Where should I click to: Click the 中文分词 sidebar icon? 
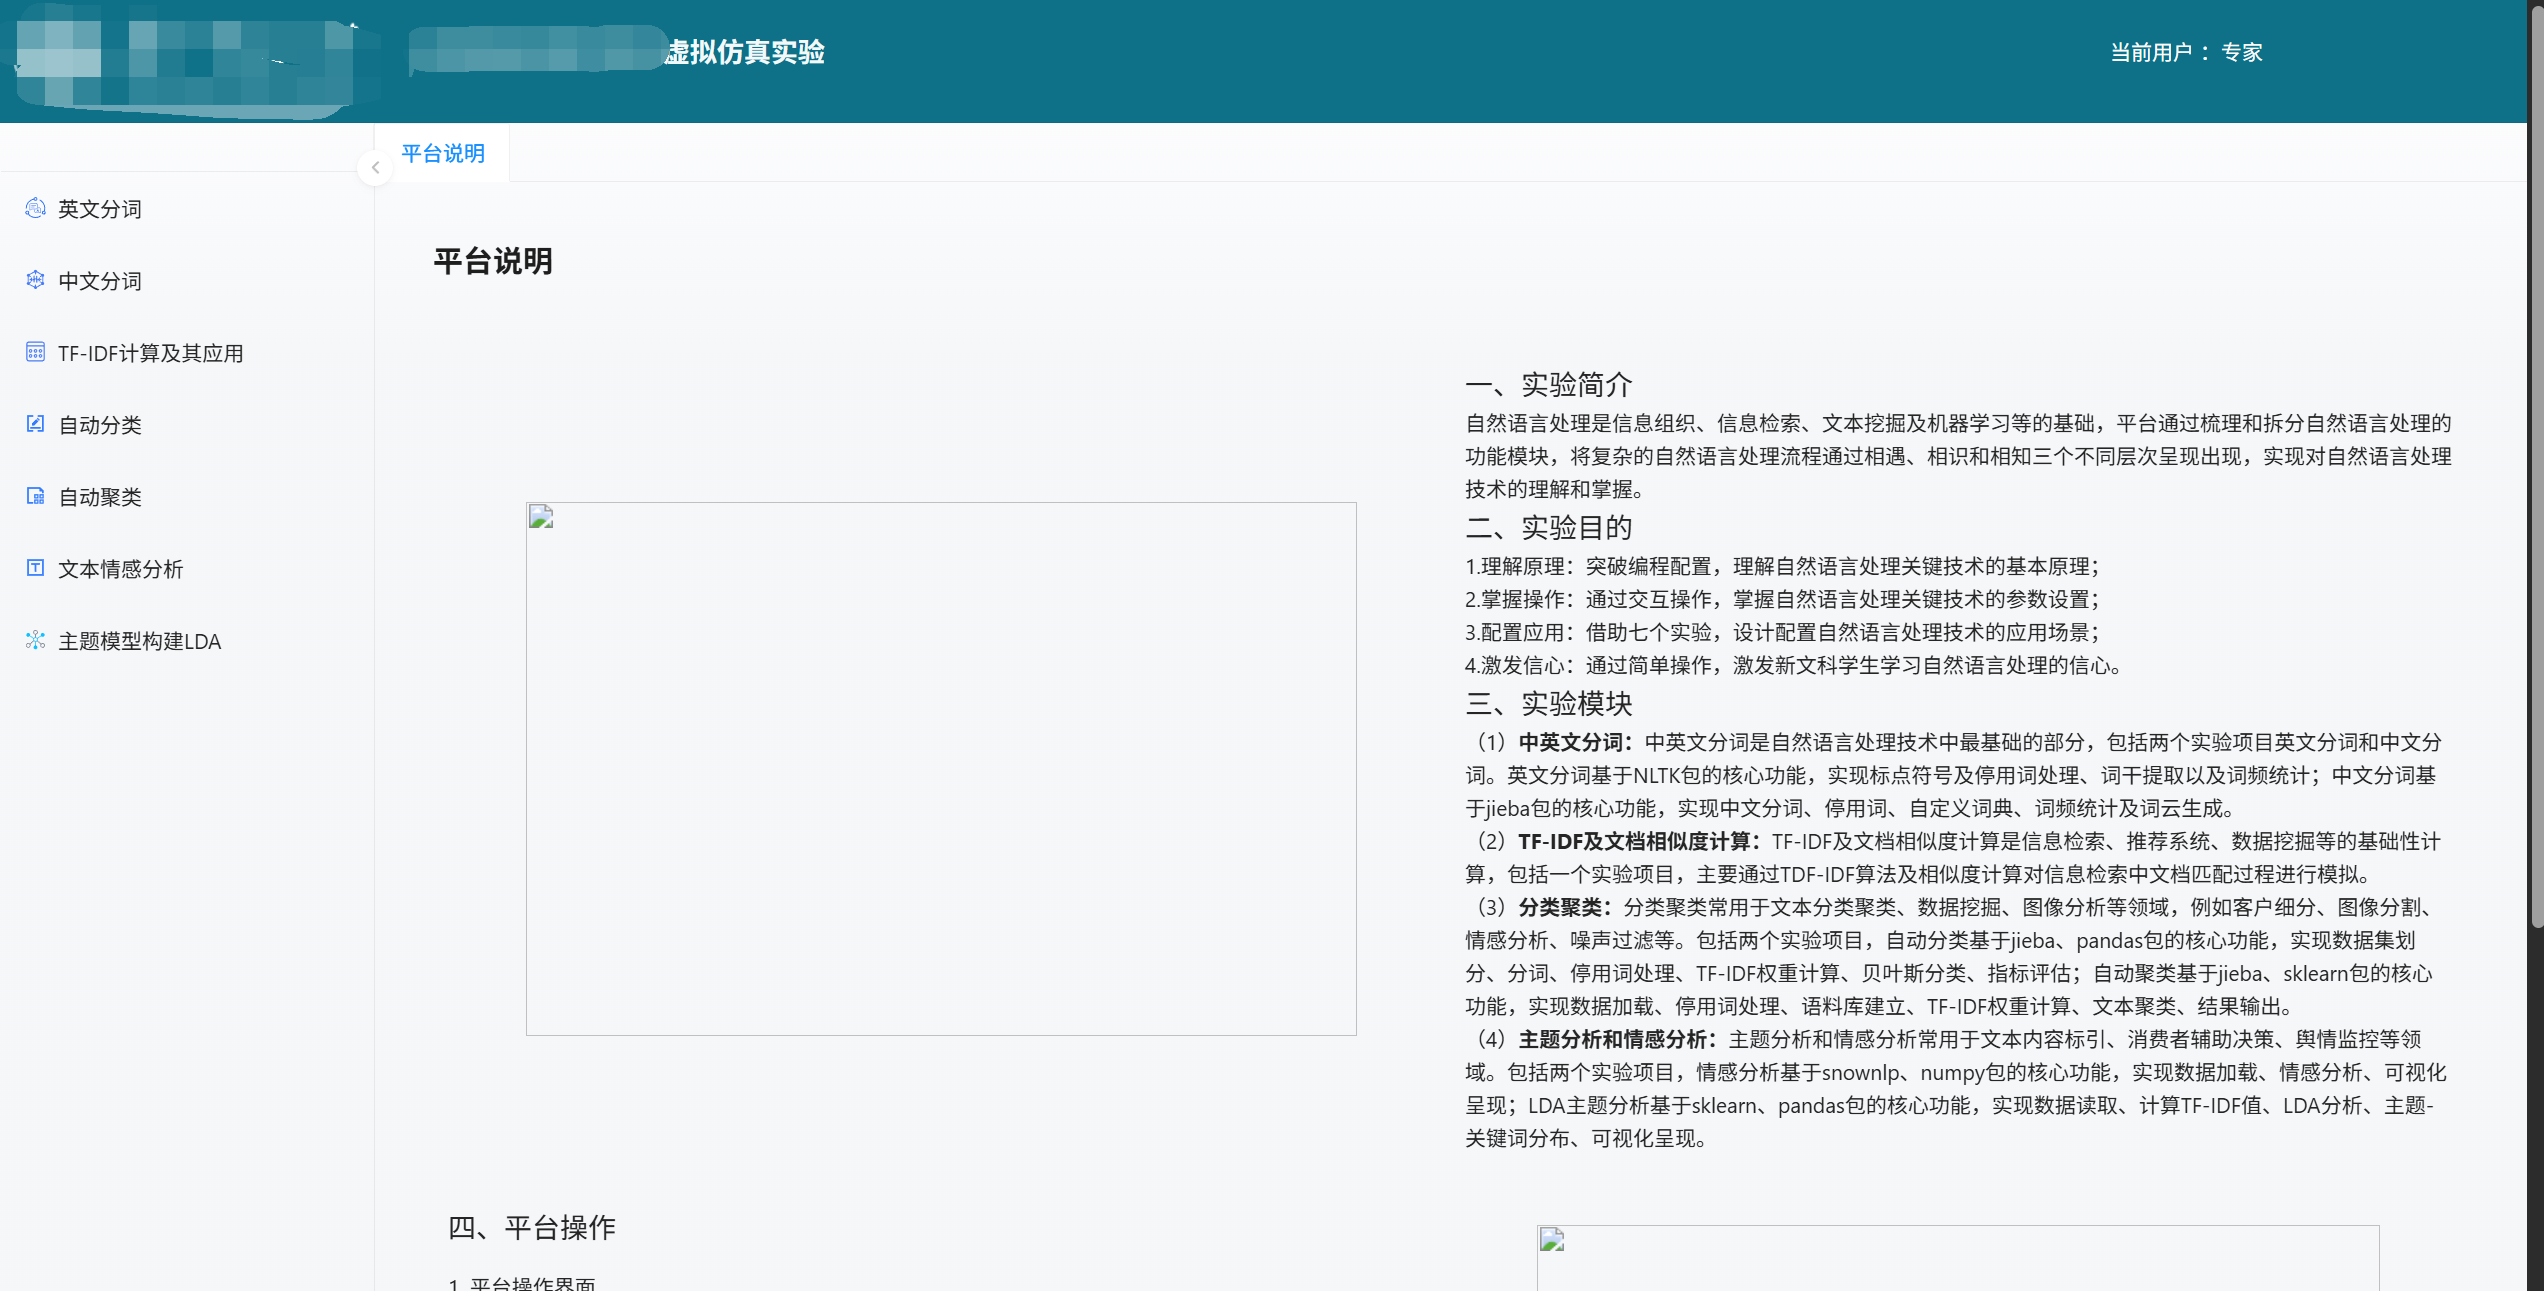coord(36,280)
